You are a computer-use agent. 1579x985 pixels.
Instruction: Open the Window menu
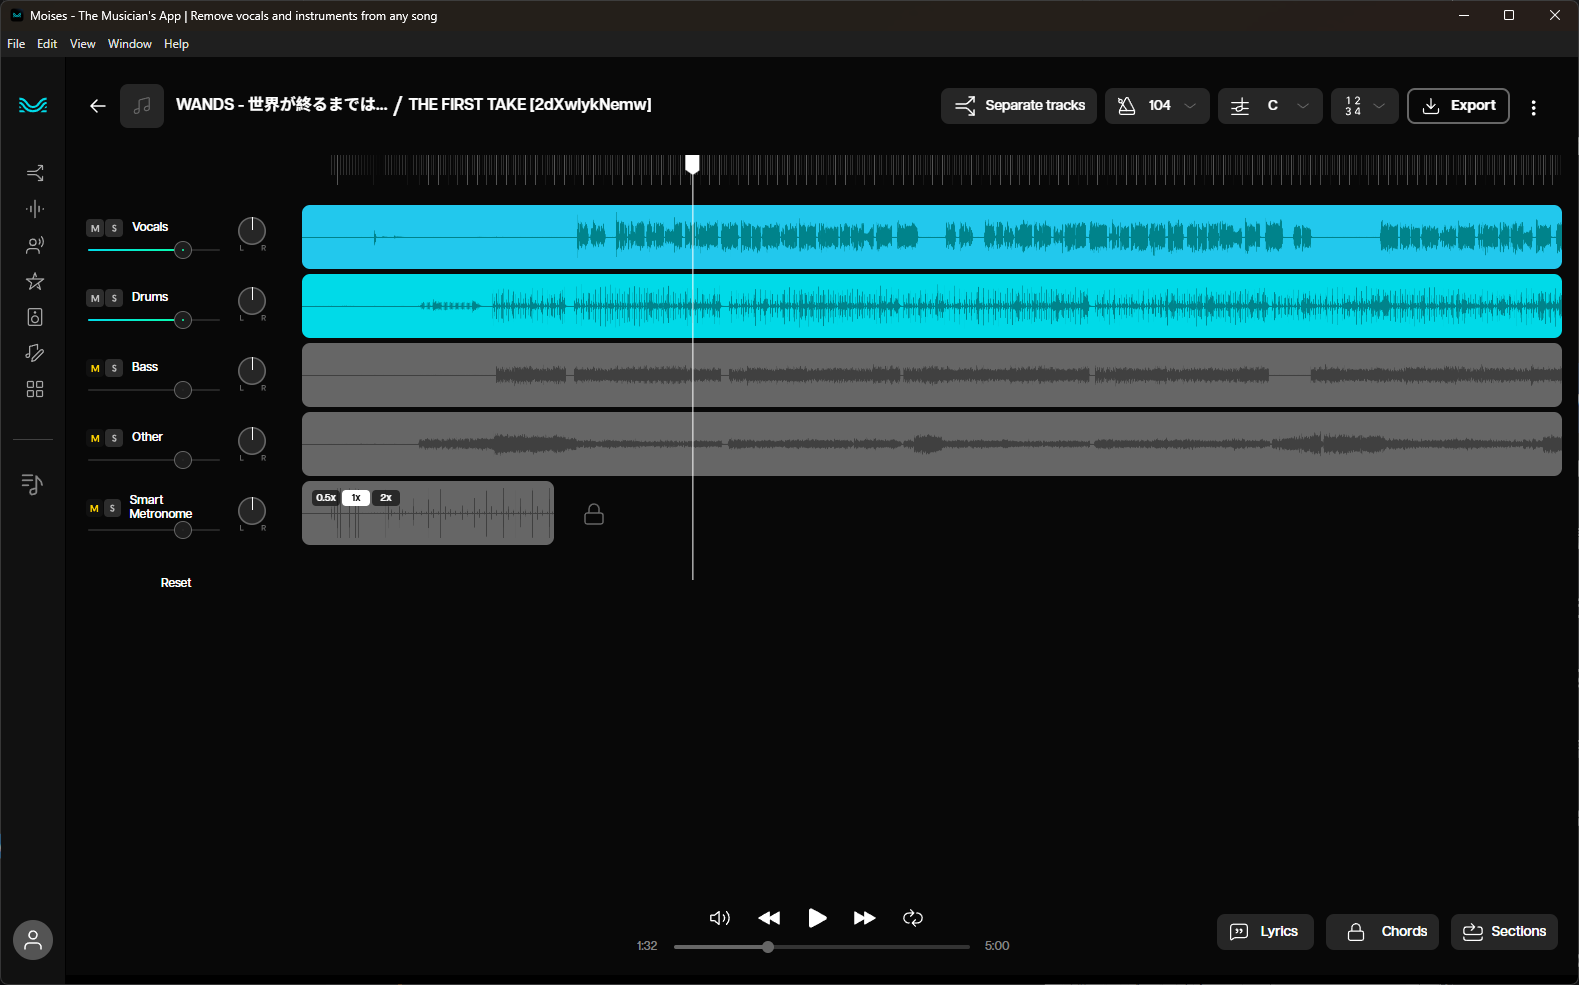point(129,44)
